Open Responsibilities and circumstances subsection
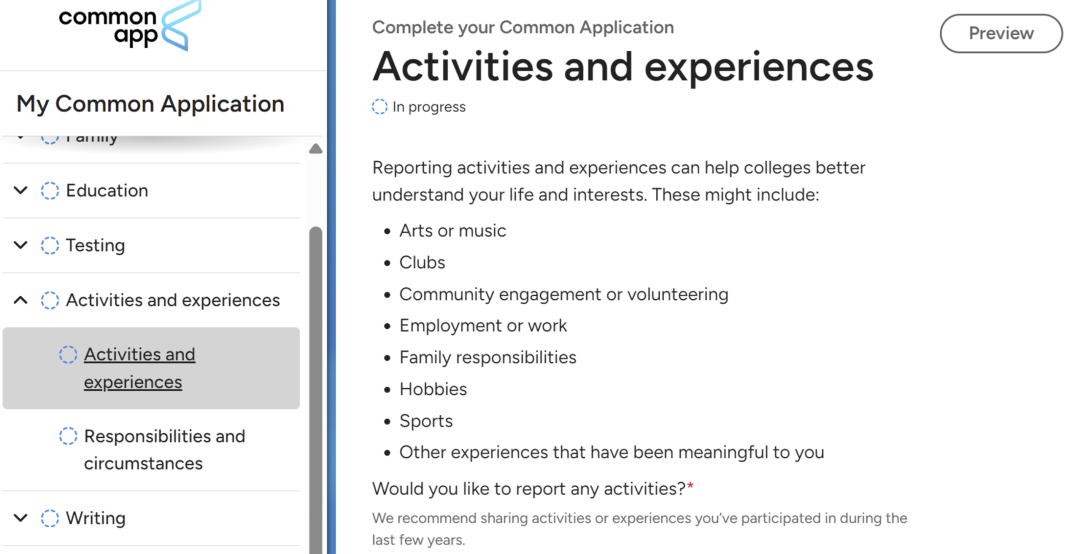 (164, 450)
